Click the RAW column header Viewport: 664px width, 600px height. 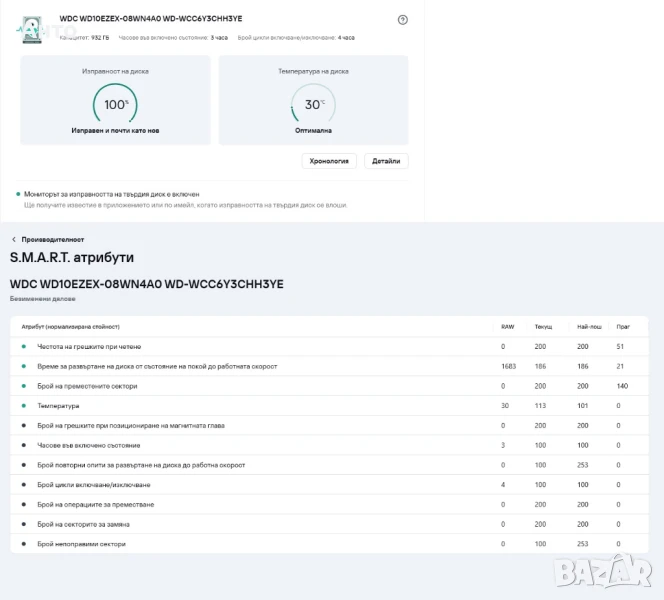tap(507, 327)
